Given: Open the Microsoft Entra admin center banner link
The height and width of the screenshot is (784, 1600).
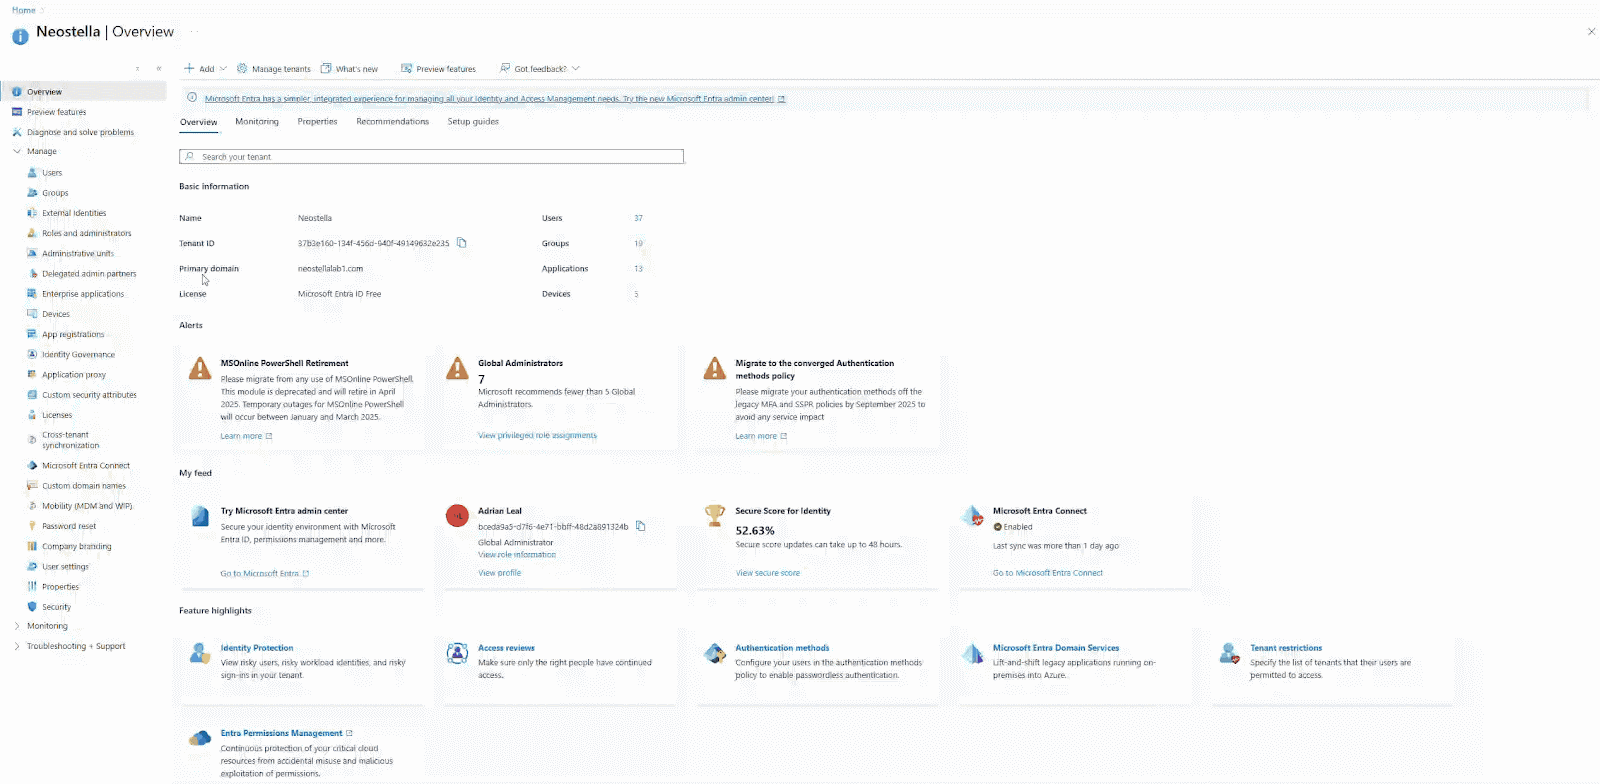Looking at the screenshot, I should coord(494,99).
